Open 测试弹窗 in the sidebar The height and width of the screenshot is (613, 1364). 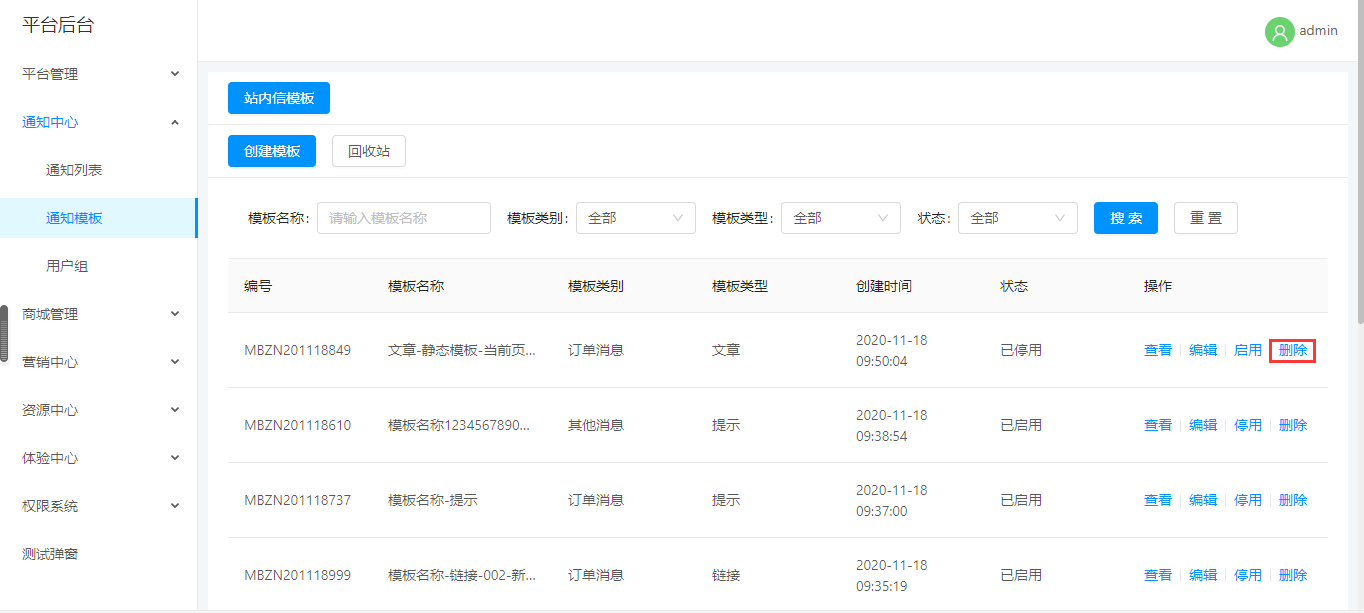[98, 554]
